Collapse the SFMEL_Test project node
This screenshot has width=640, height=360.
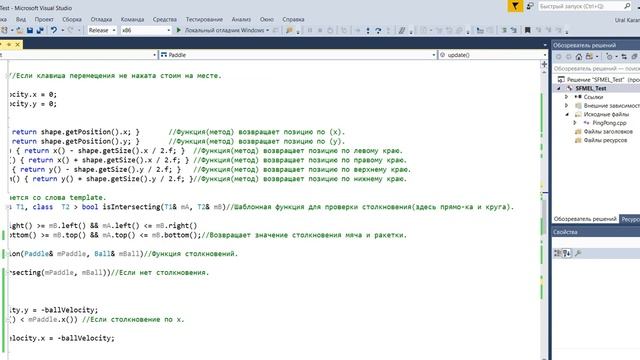(x=559, y=88)
